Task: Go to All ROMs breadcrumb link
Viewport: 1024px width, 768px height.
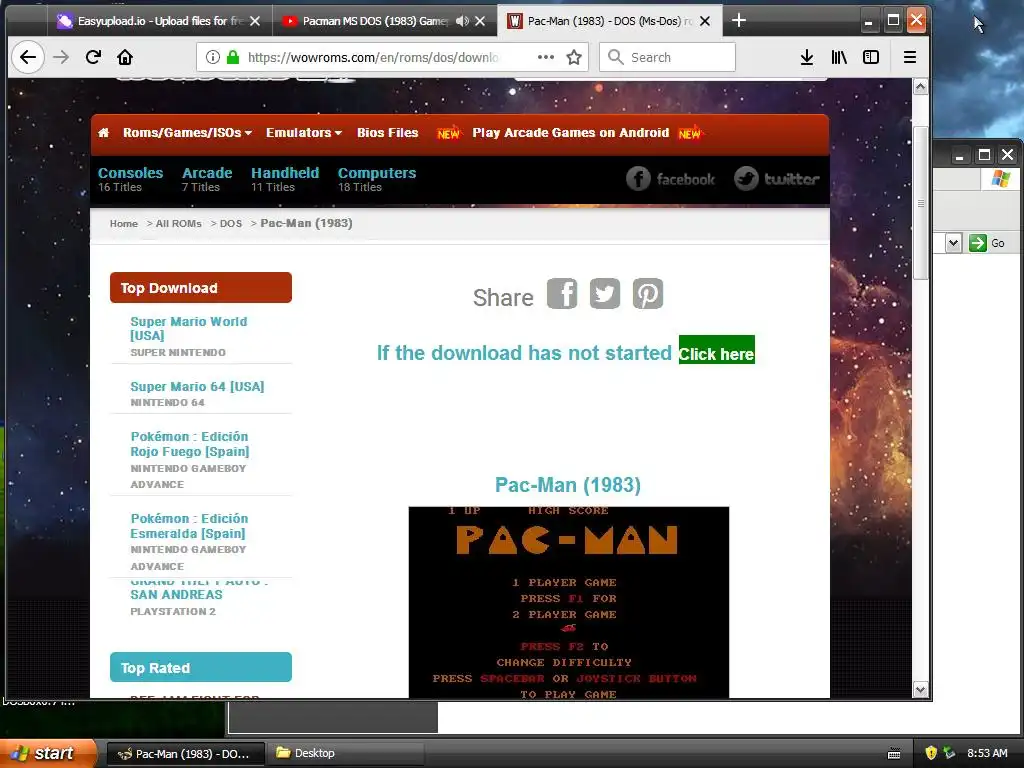Action: click(x=178, y=223)
